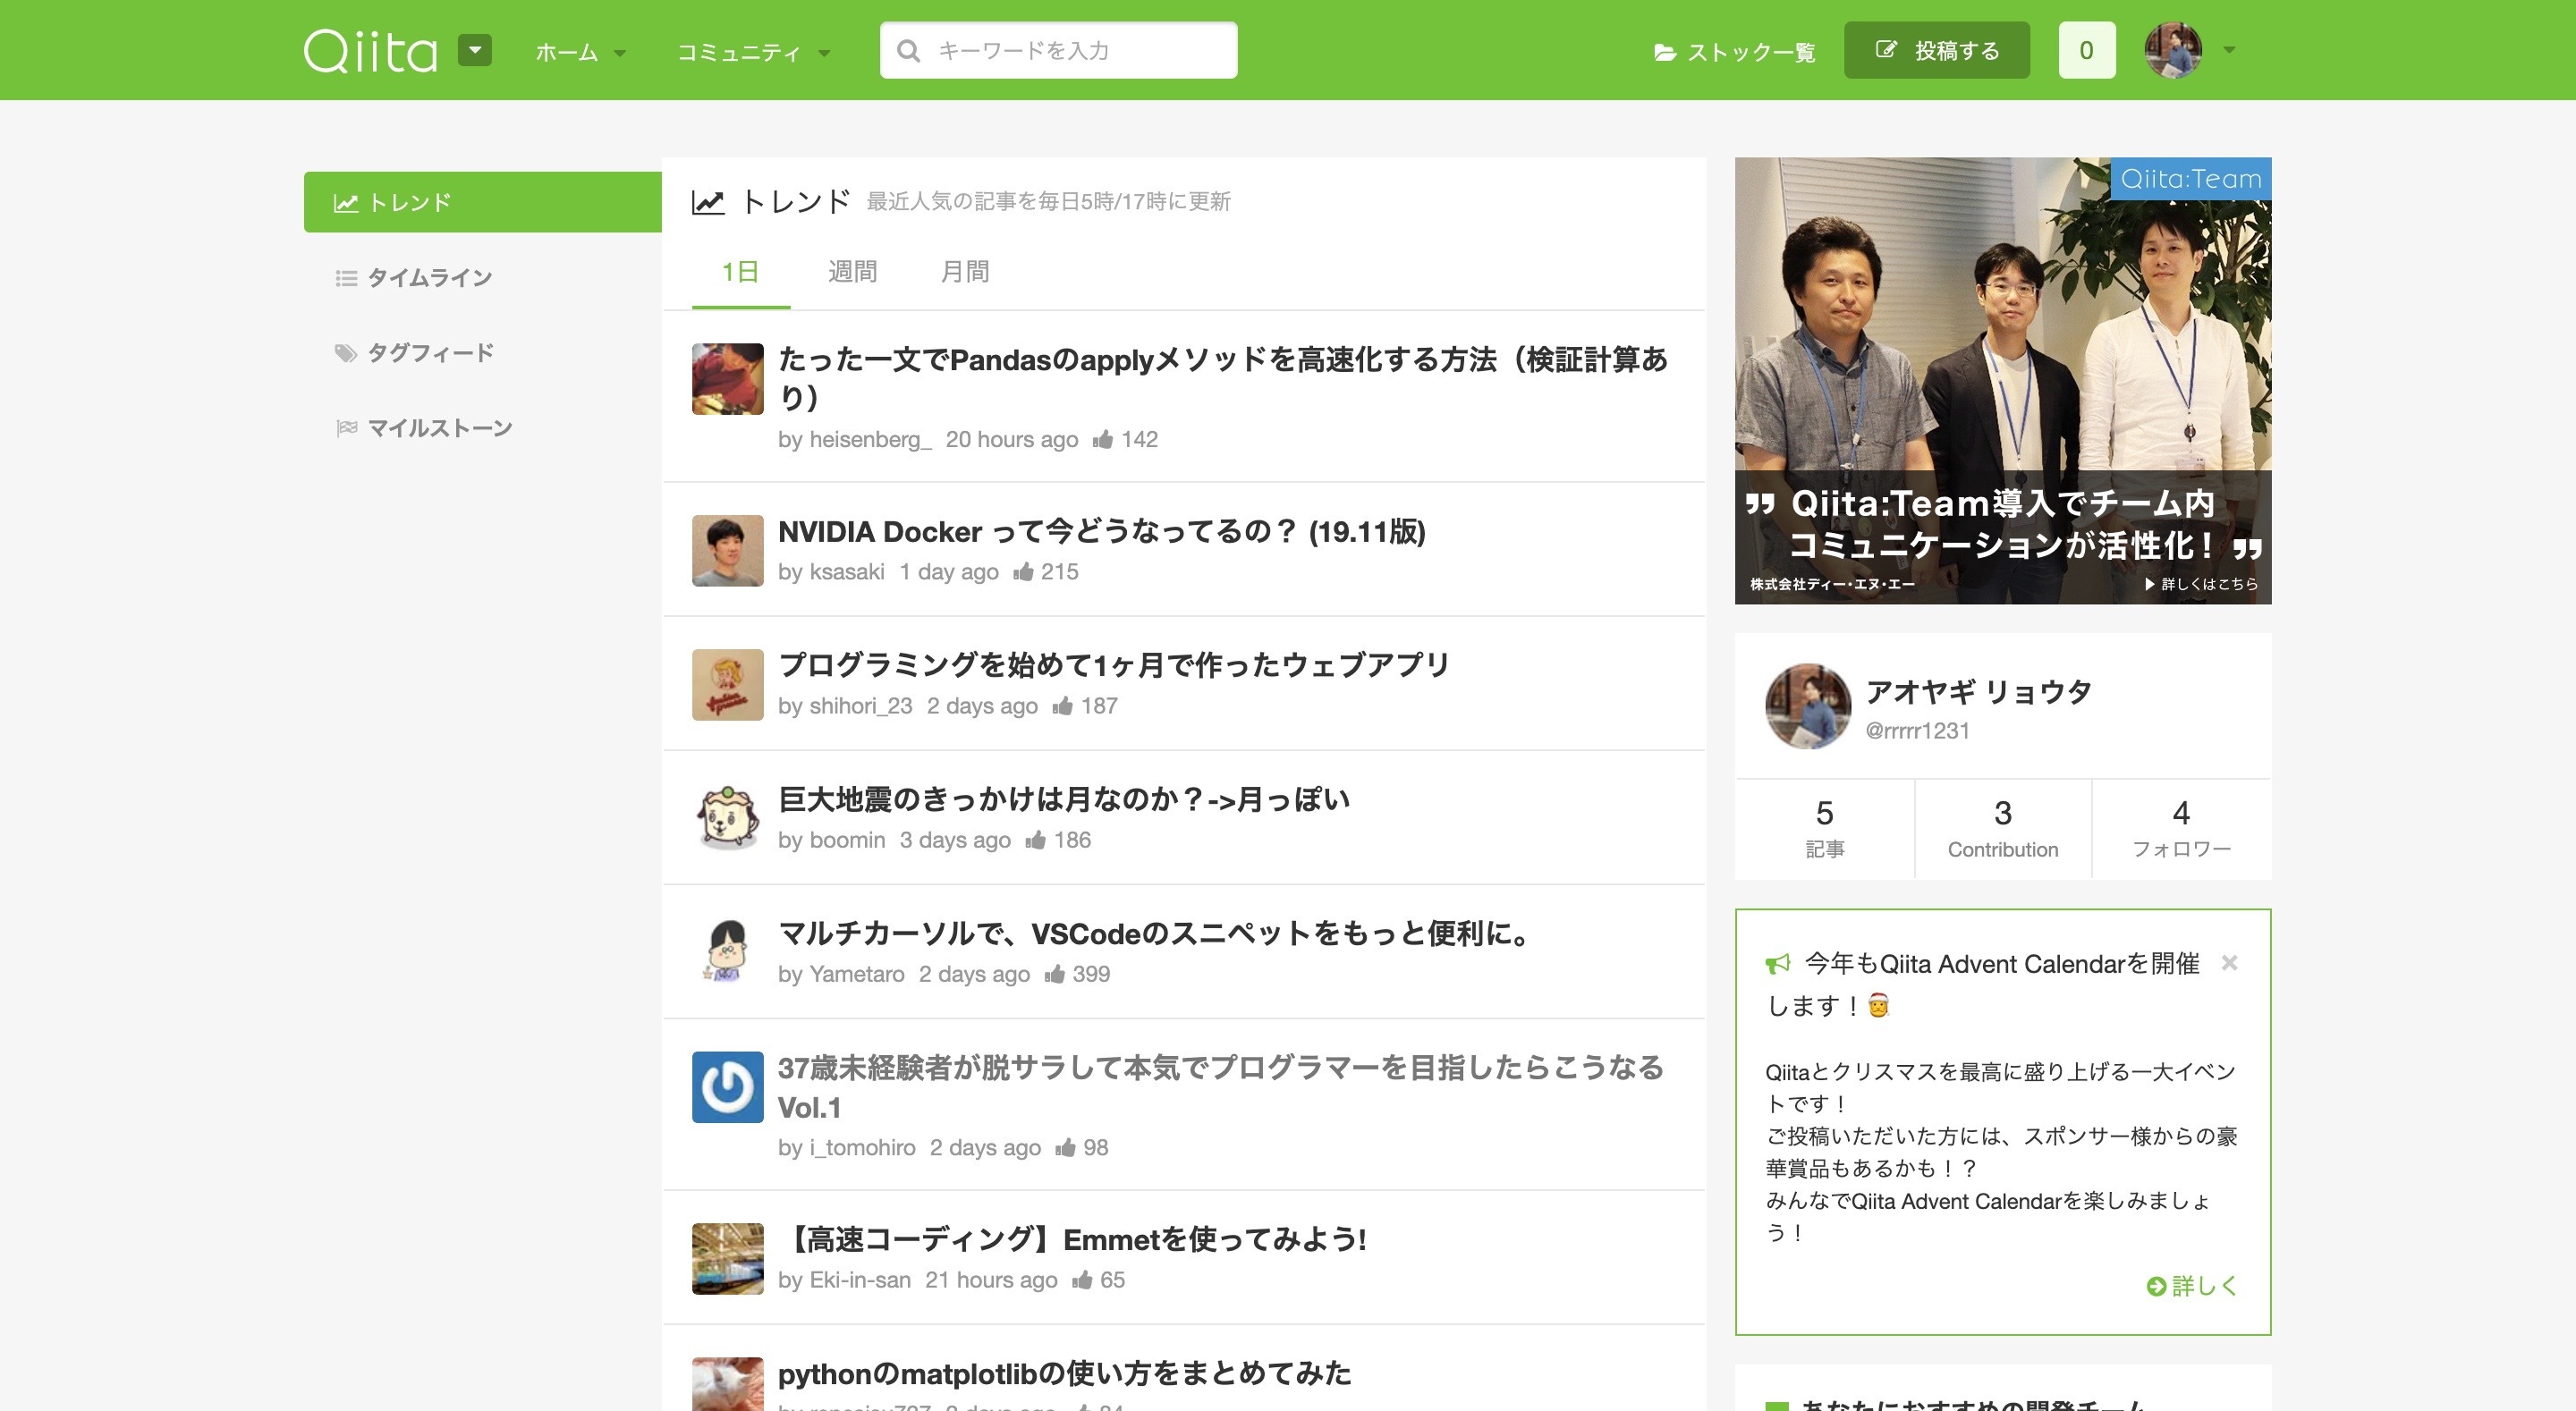2576x1411 pixels.
Task: Click the Qiita logo
Action: point(372,50)
